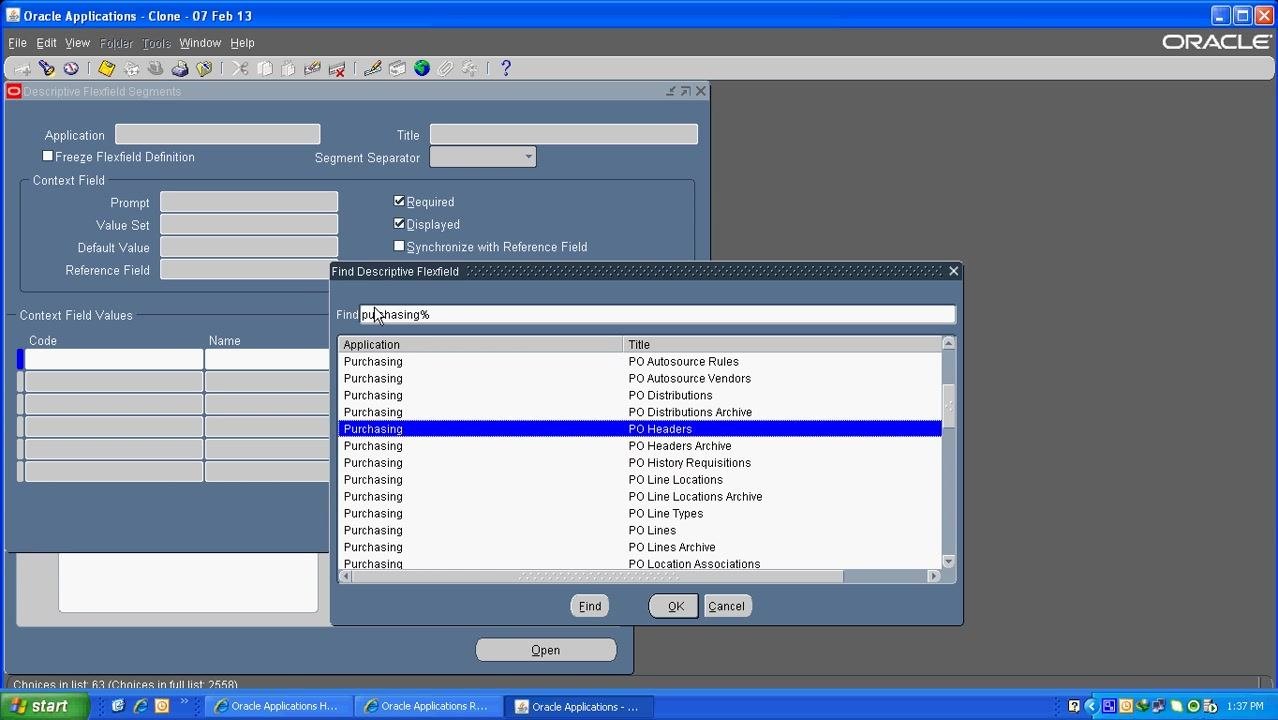Open the File menu

pos(17,43)
